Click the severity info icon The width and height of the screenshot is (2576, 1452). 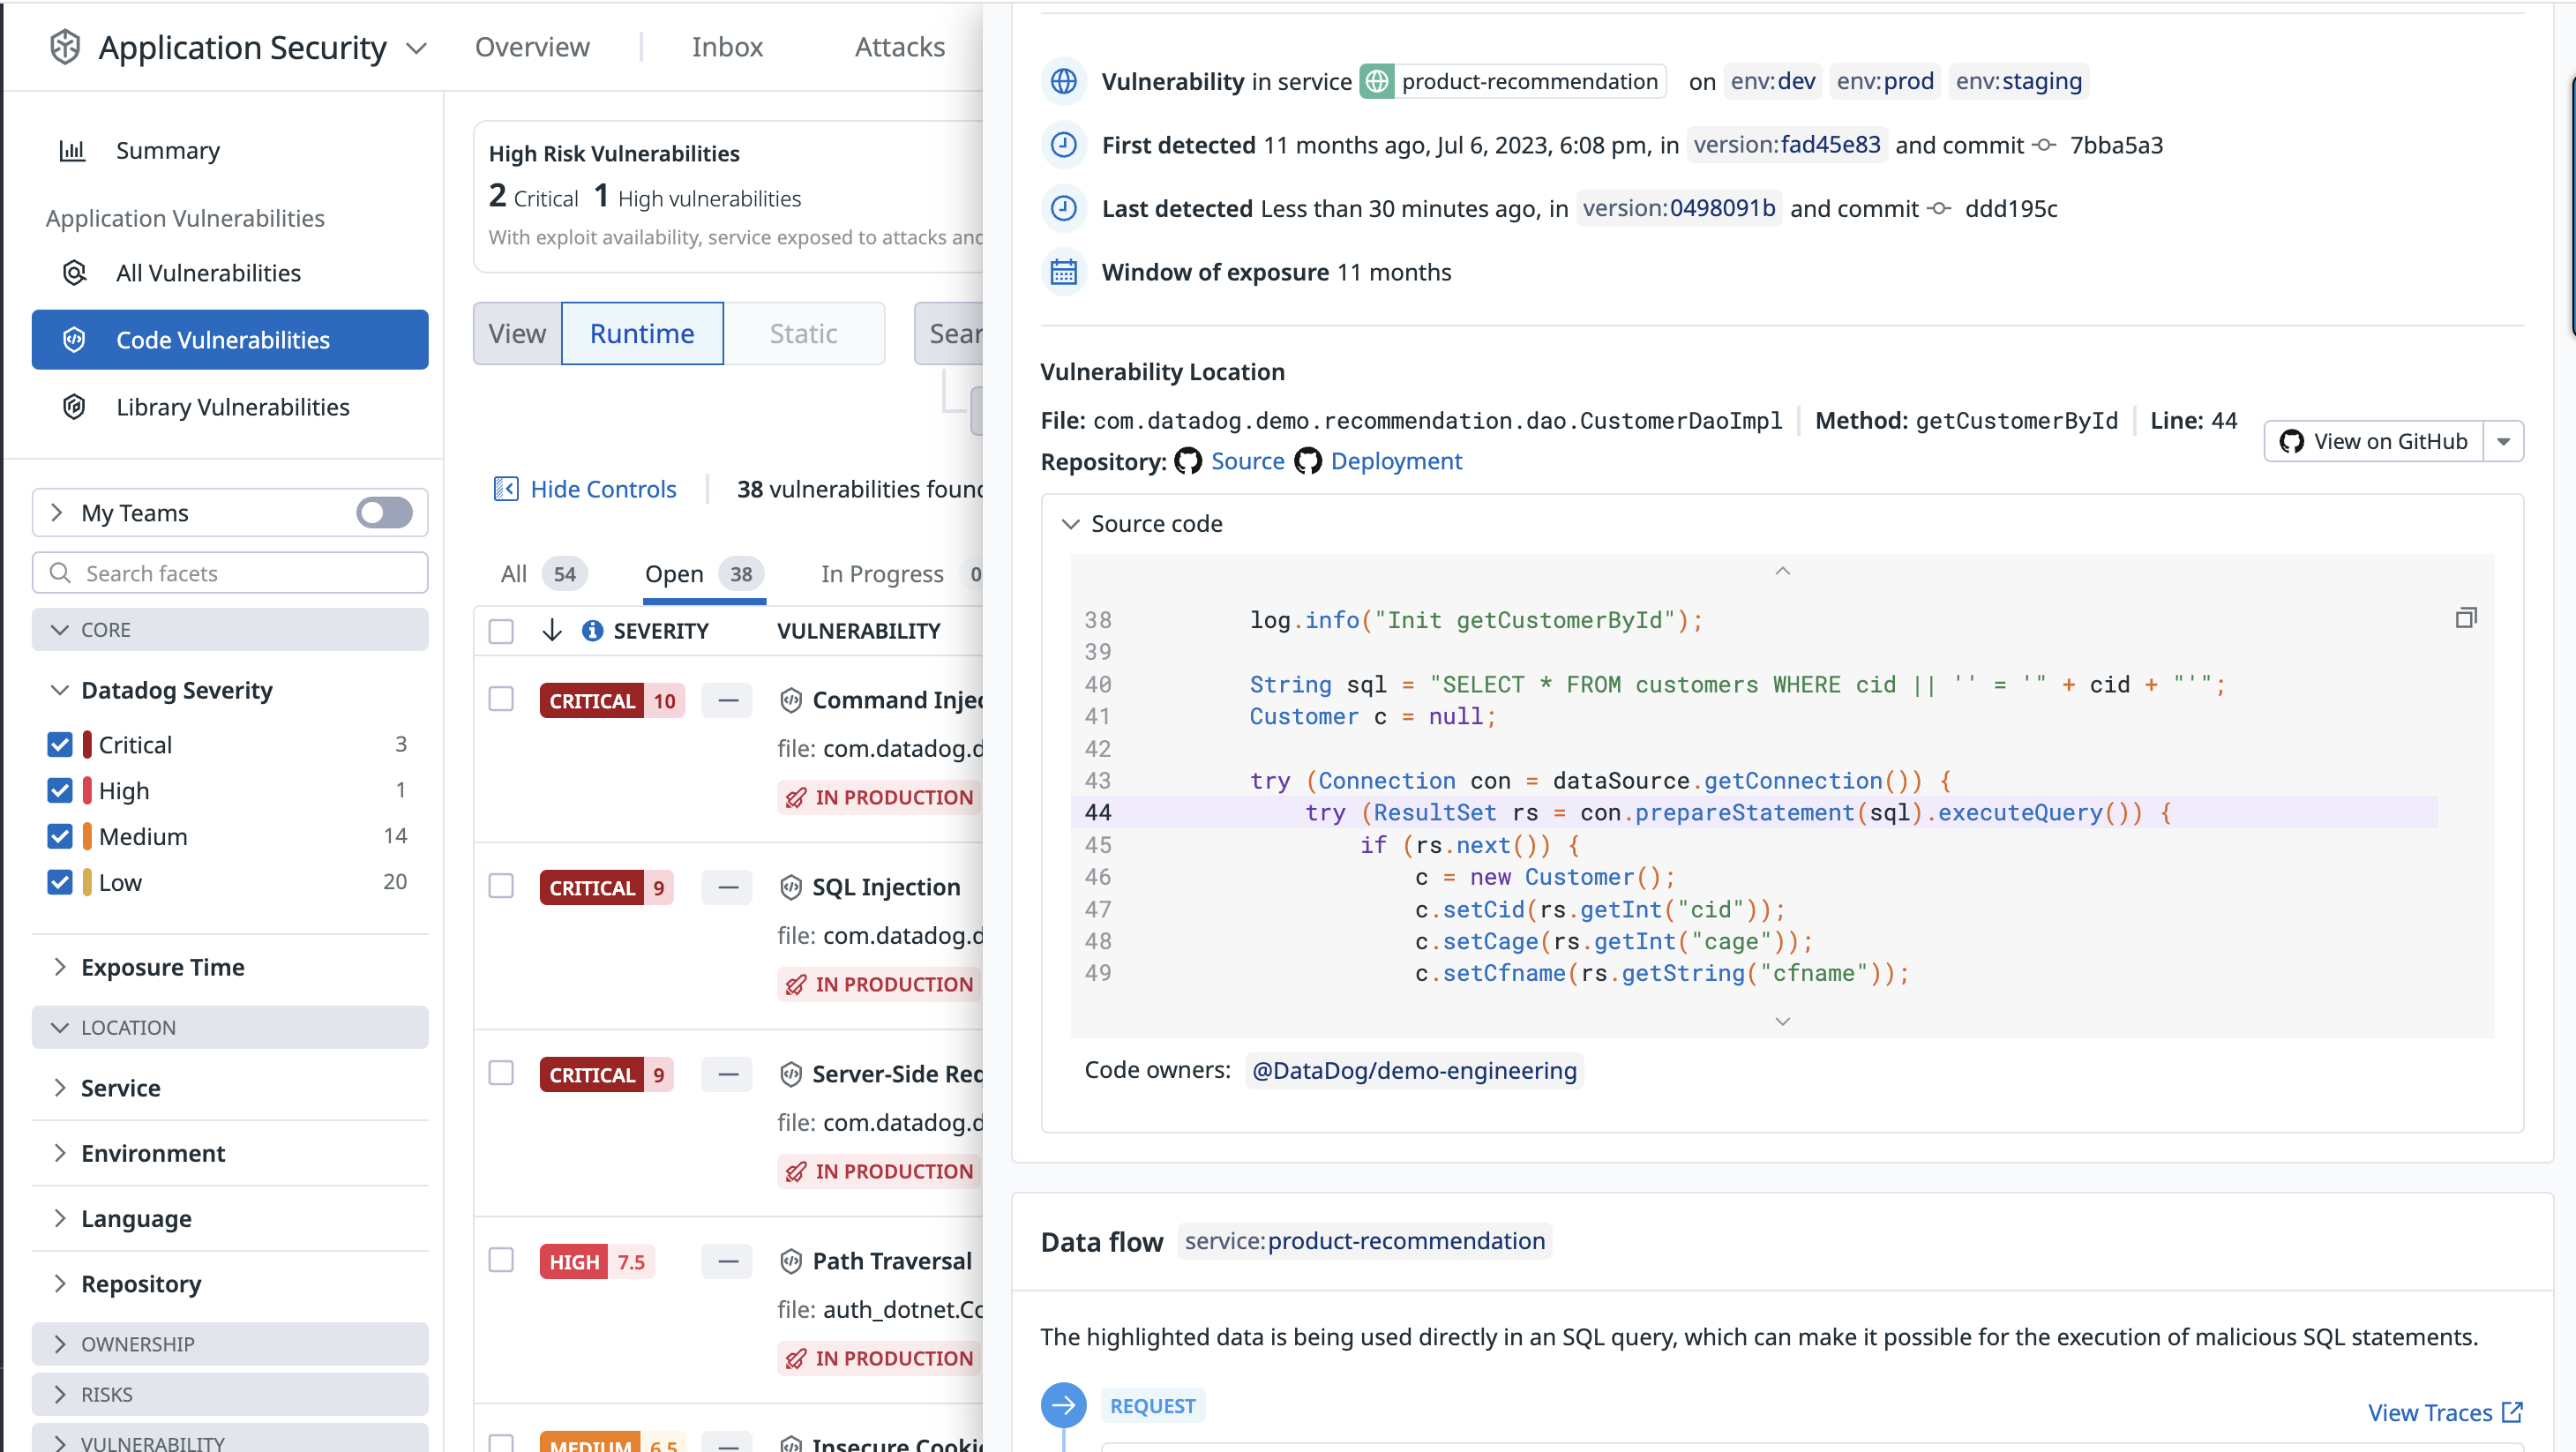592,631
